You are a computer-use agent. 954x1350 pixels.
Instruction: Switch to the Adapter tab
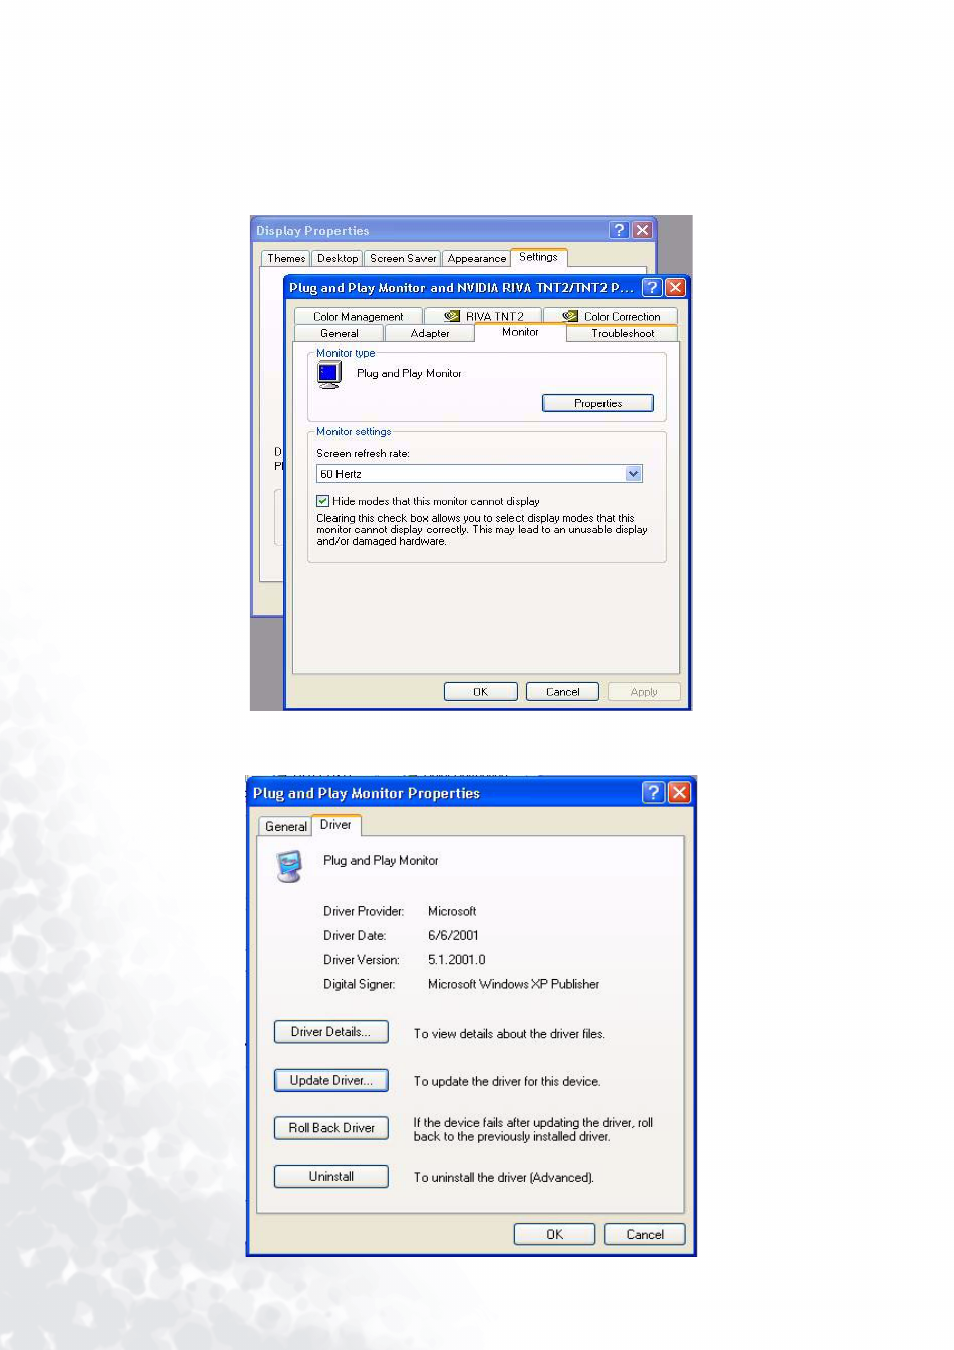click(430, 333)
